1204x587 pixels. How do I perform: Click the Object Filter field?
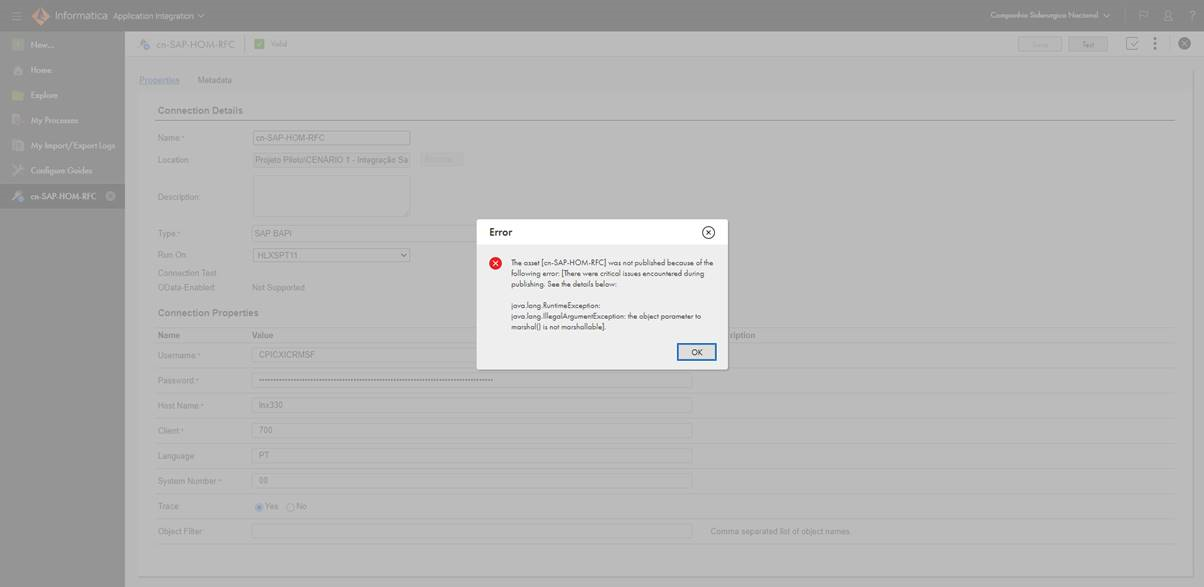pyautogui.click(x=472, y=531)
